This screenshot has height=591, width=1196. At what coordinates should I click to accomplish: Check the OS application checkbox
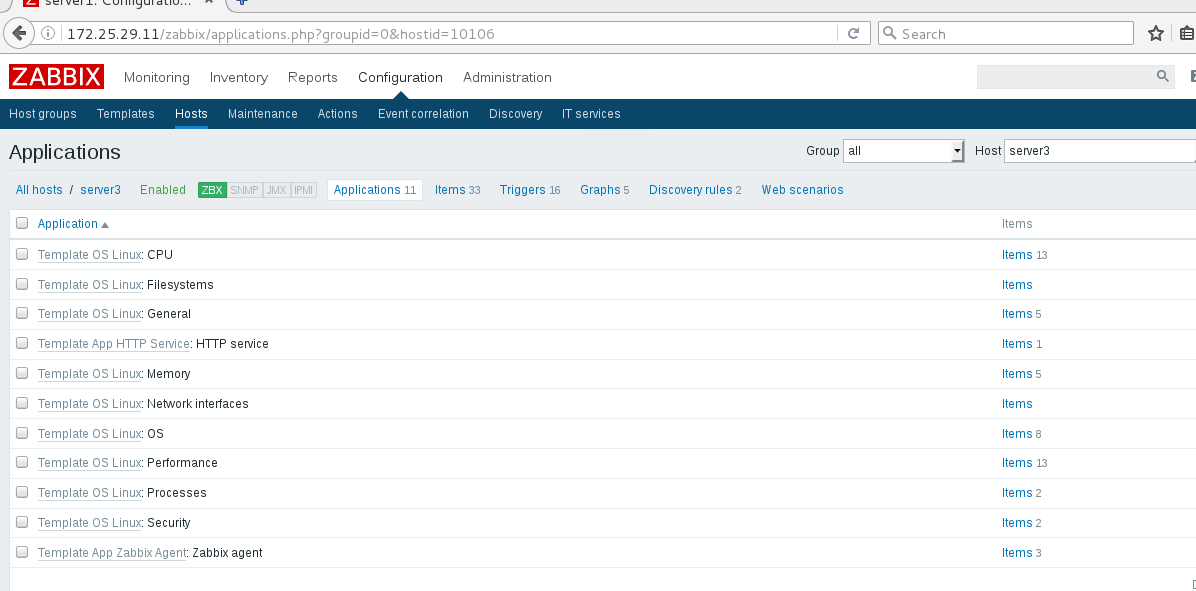(x=22, y=432)
